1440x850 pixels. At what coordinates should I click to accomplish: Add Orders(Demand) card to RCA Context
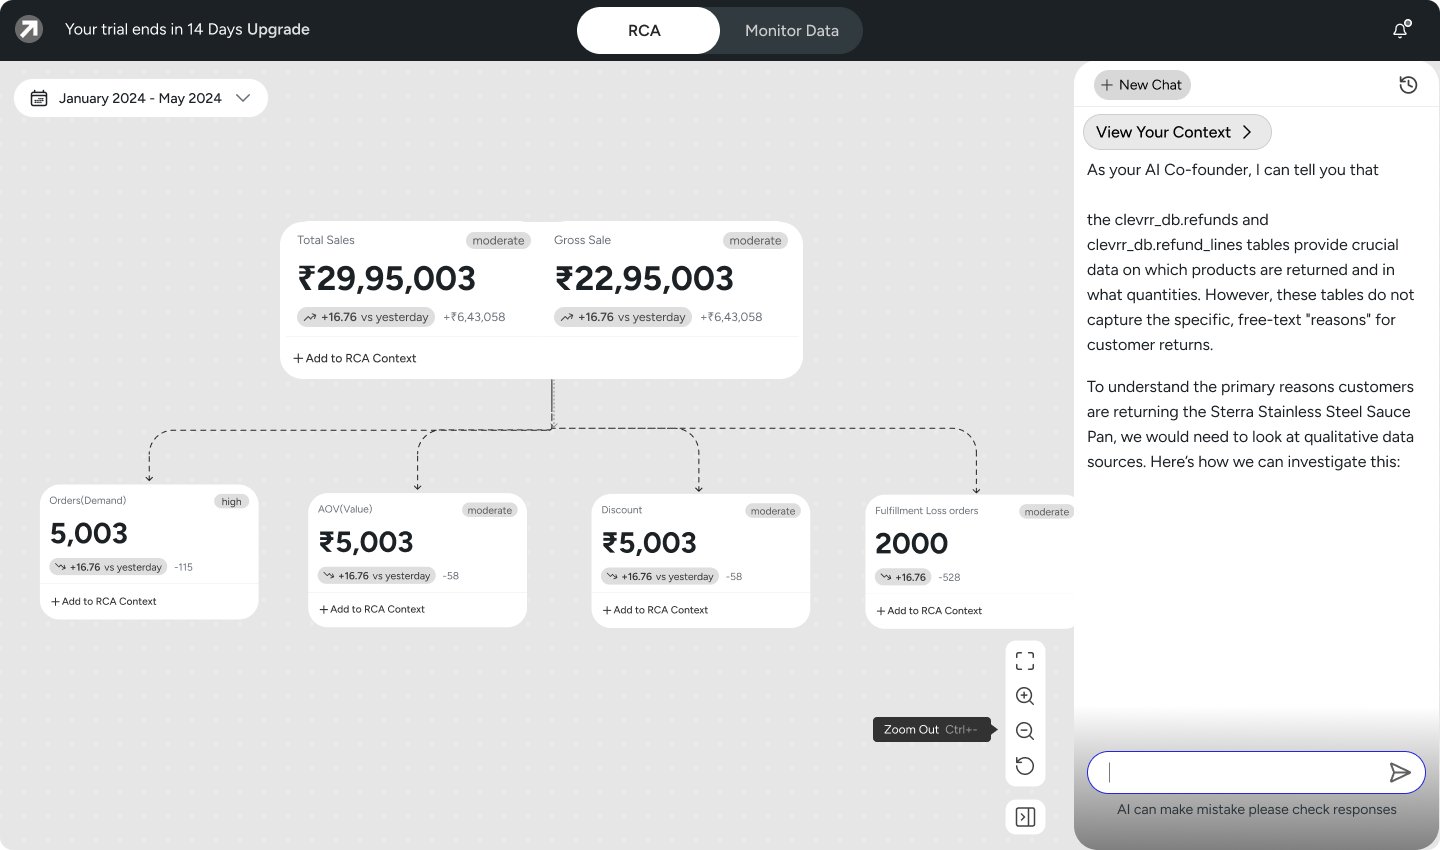[x=104, y=601]
